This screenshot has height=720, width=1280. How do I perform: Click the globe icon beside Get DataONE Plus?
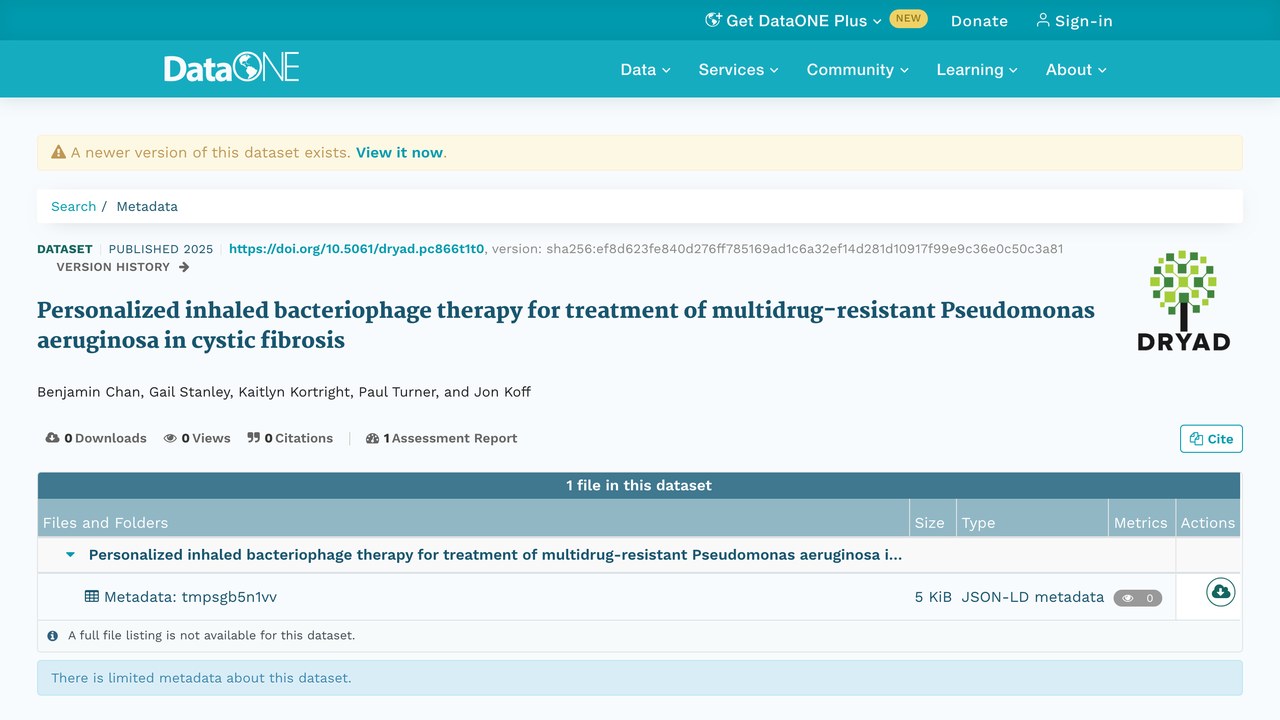[713, 20]
